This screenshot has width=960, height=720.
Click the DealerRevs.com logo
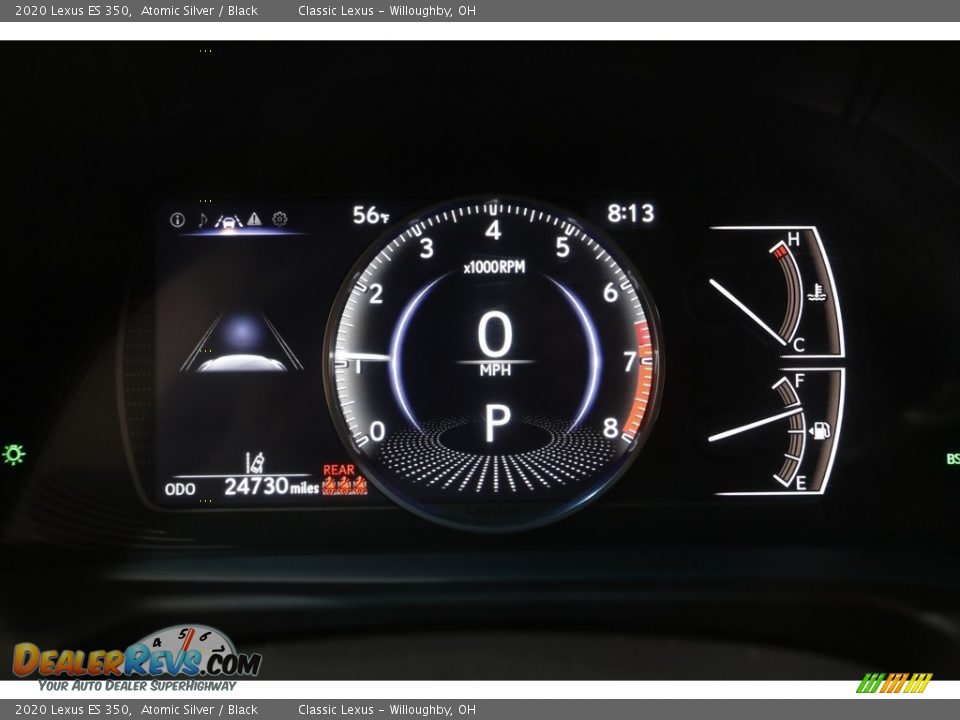point(137,659)
